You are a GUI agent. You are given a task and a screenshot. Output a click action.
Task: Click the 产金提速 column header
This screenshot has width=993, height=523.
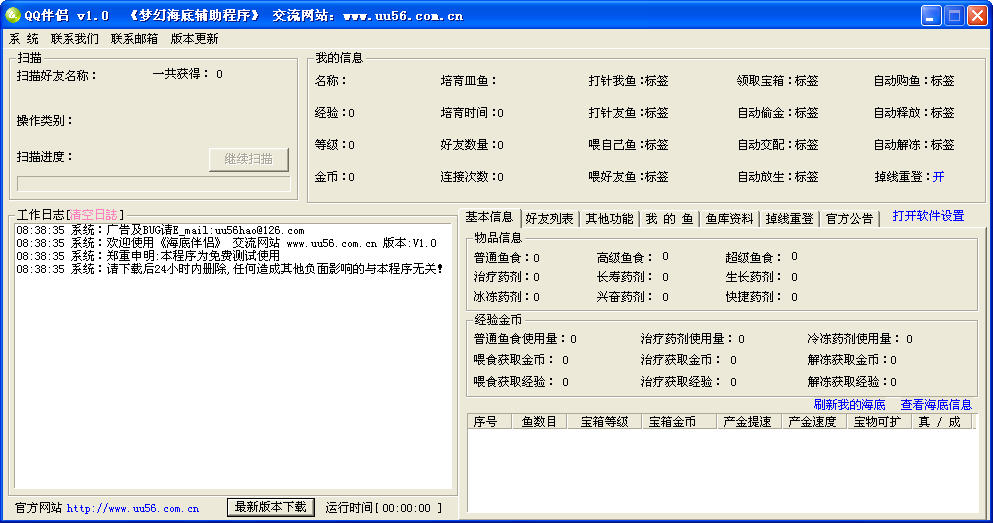click(749, 422)
